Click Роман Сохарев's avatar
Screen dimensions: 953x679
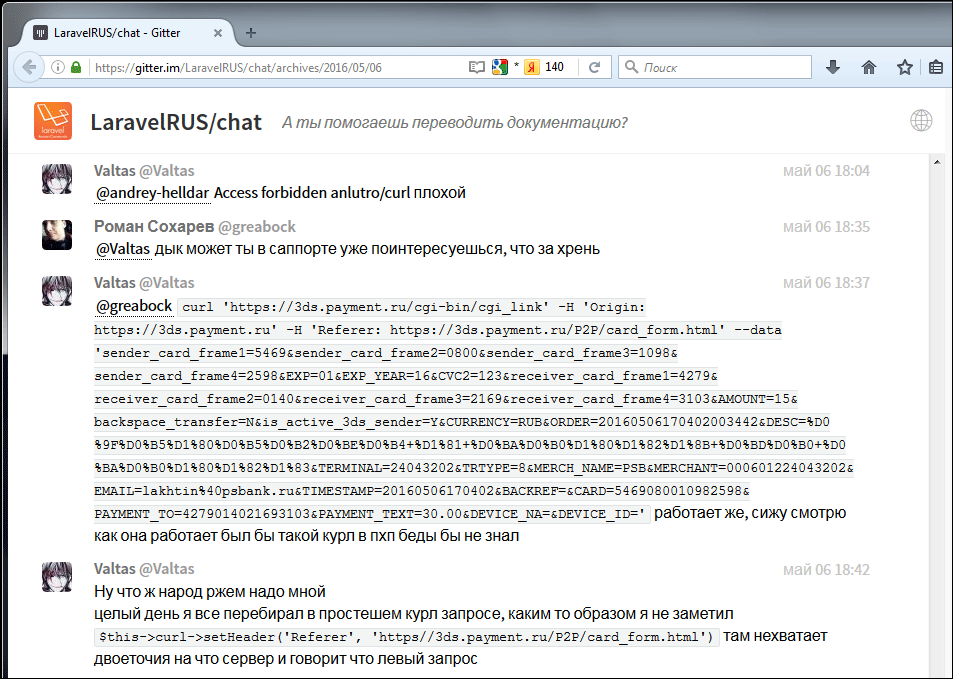57,235
